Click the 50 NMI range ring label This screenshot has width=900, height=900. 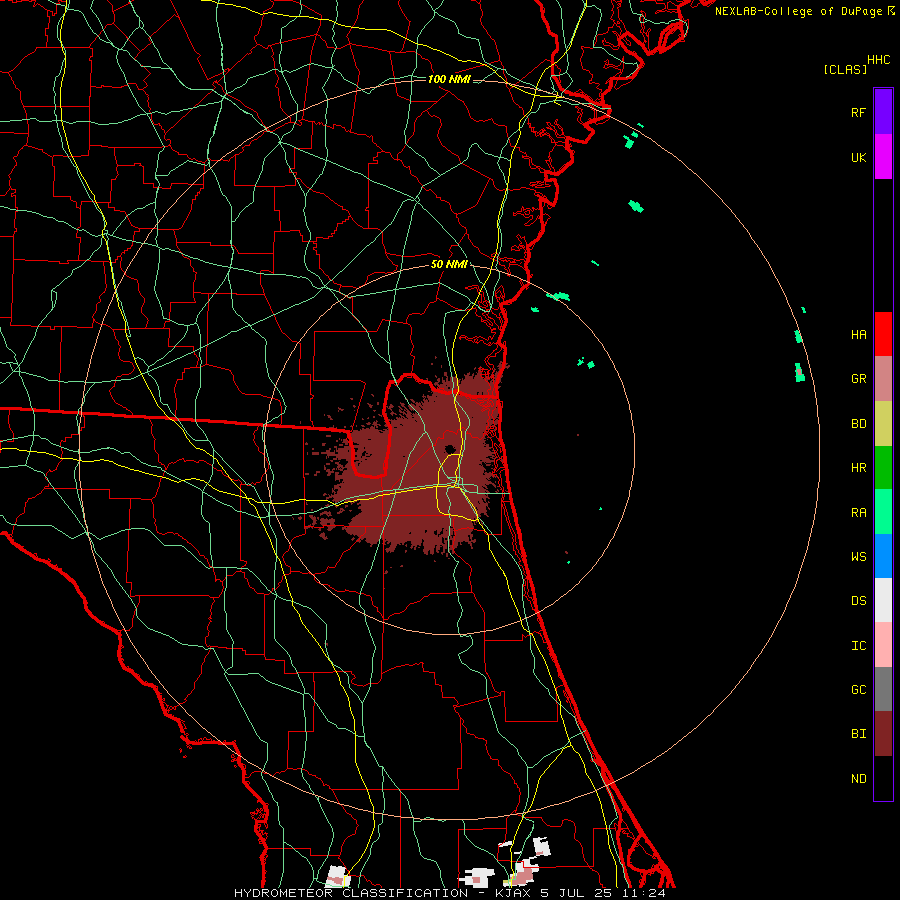point(449,265)
